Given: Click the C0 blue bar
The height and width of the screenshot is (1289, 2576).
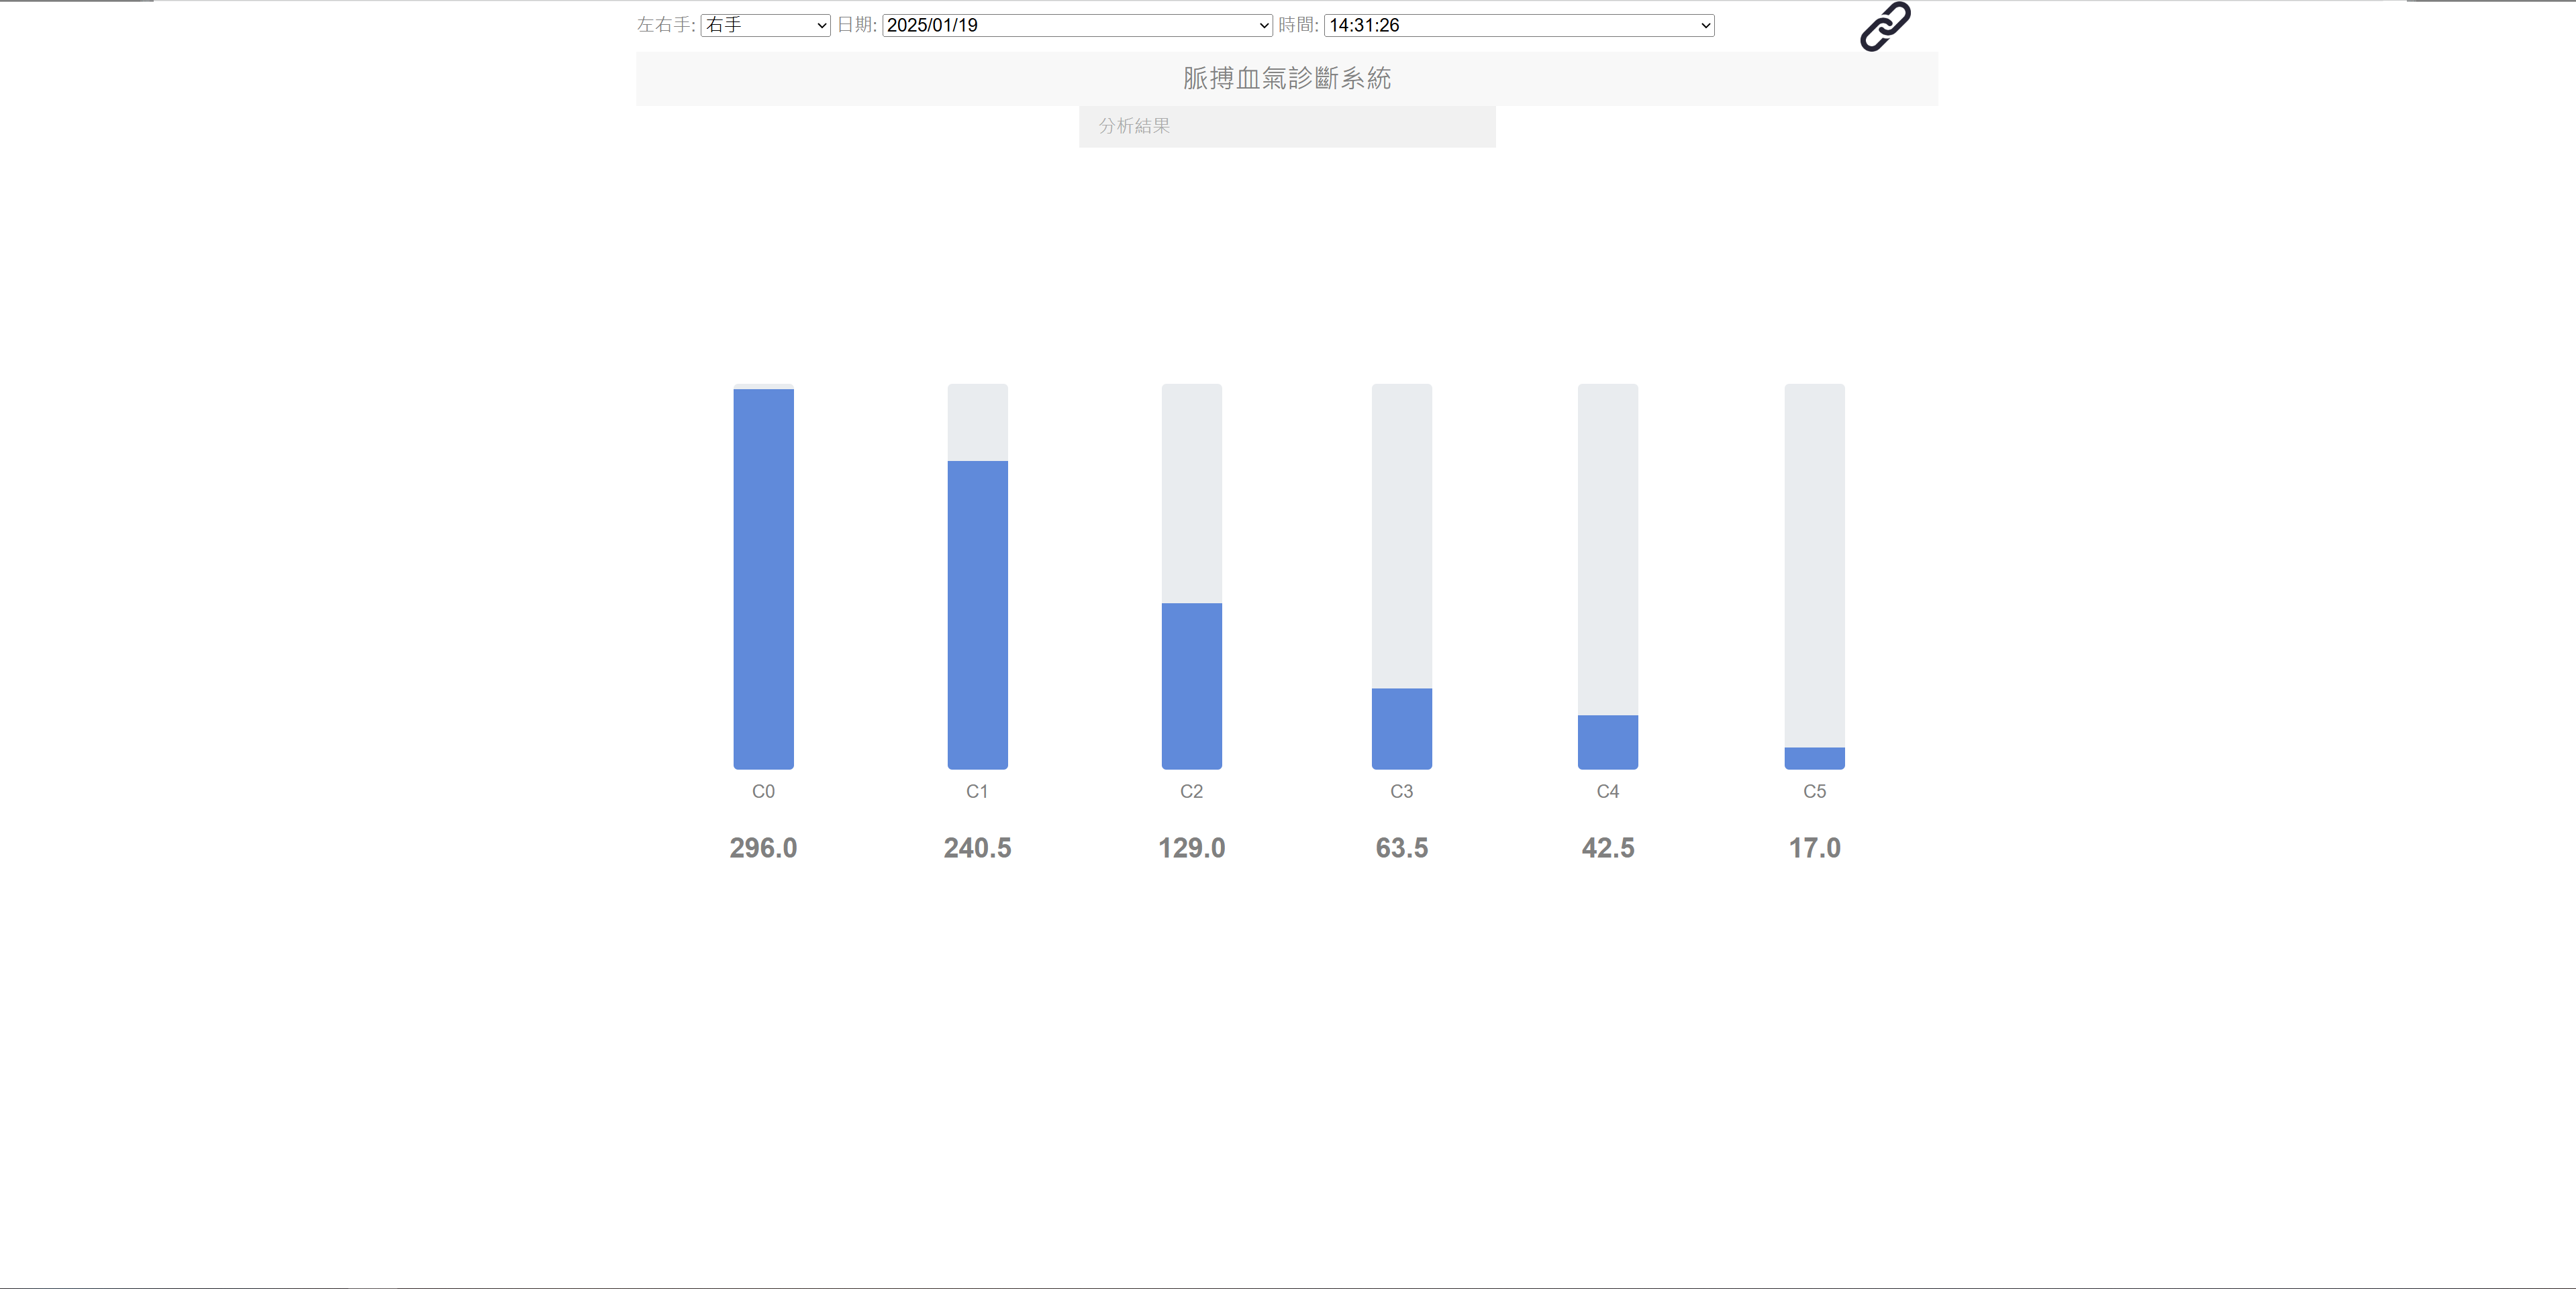Looking at the screenshot, I should point(763,578).
